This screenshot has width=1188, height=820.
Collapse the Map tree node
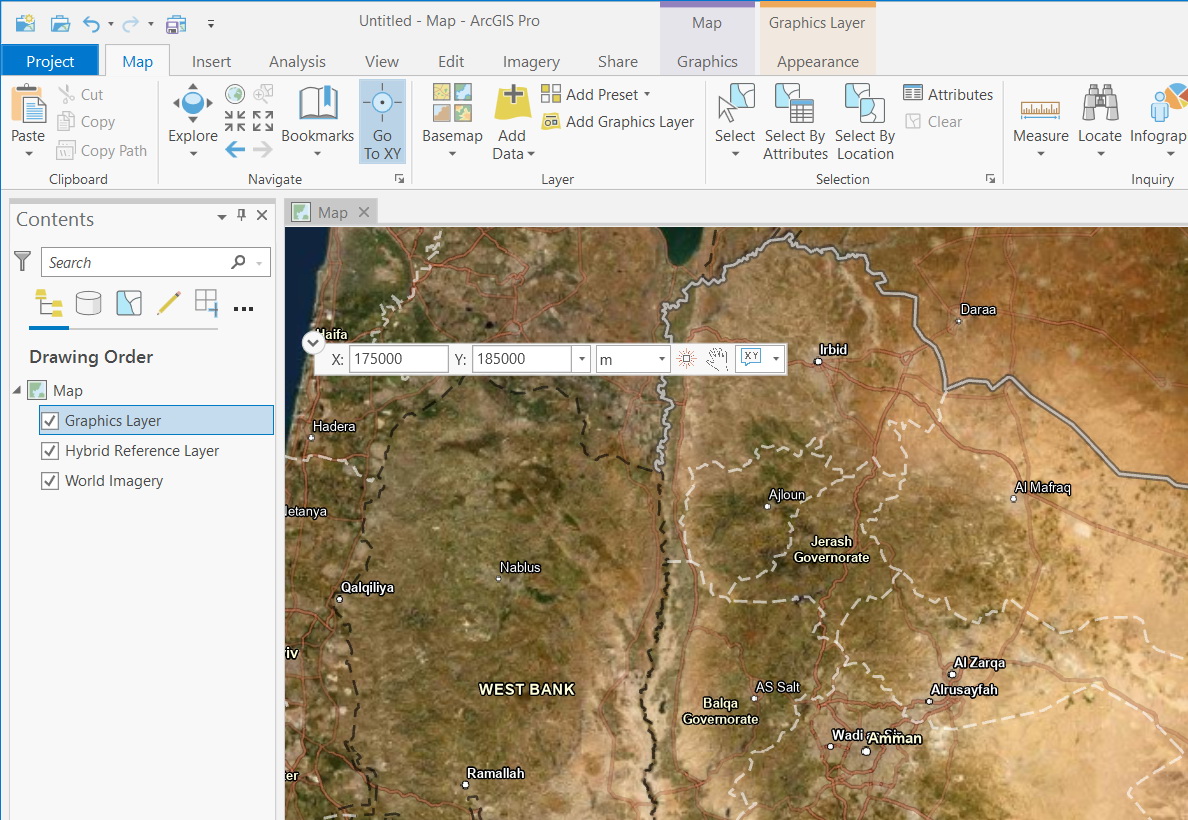(17, 390)
